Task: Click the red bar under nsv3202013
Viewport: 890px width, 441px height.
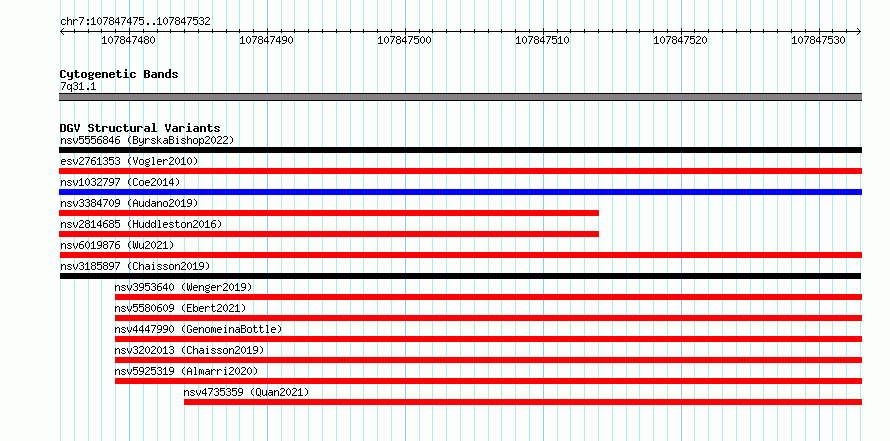Action: click(488, 360)
